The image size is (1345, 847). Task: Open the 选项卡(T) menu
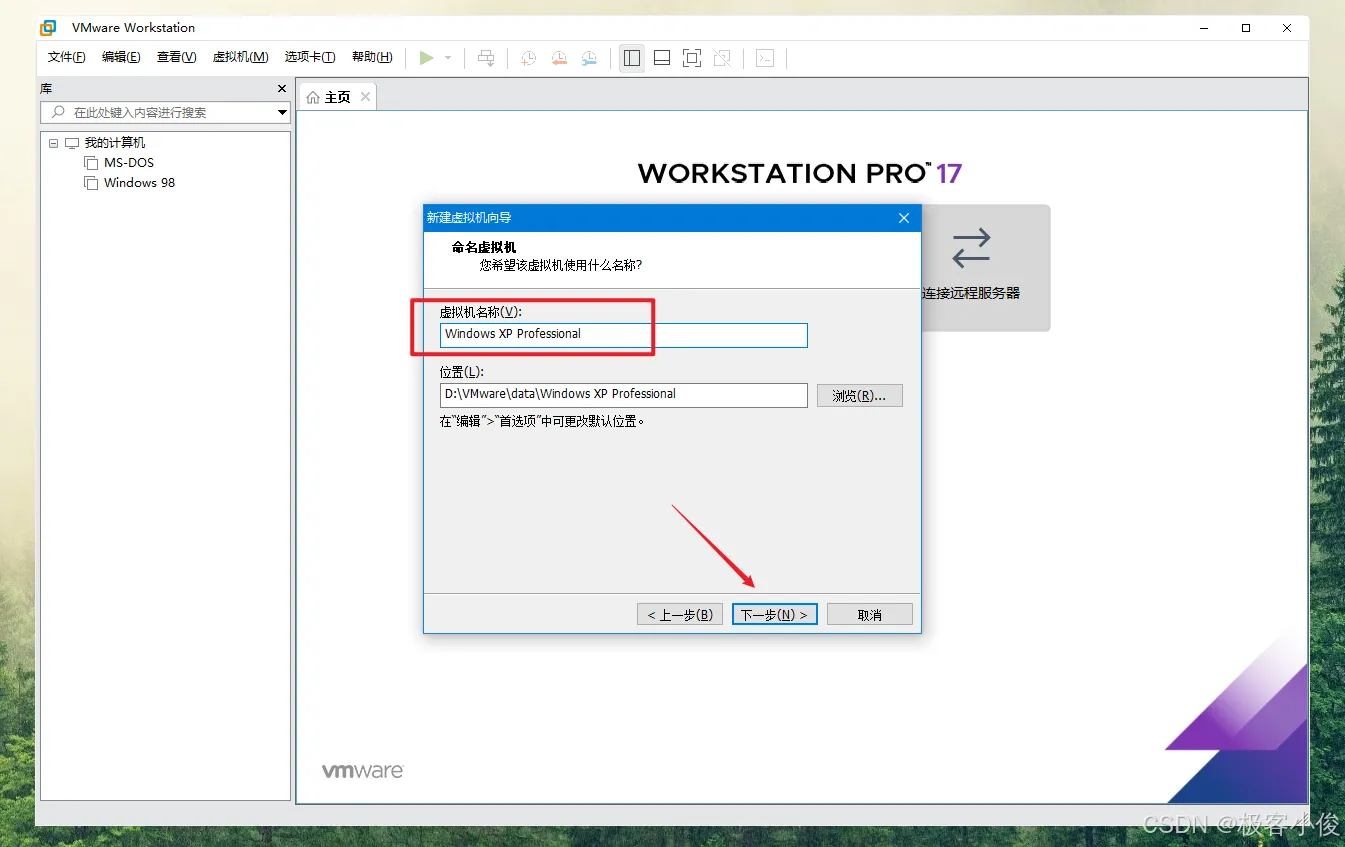tap(310, 57)
